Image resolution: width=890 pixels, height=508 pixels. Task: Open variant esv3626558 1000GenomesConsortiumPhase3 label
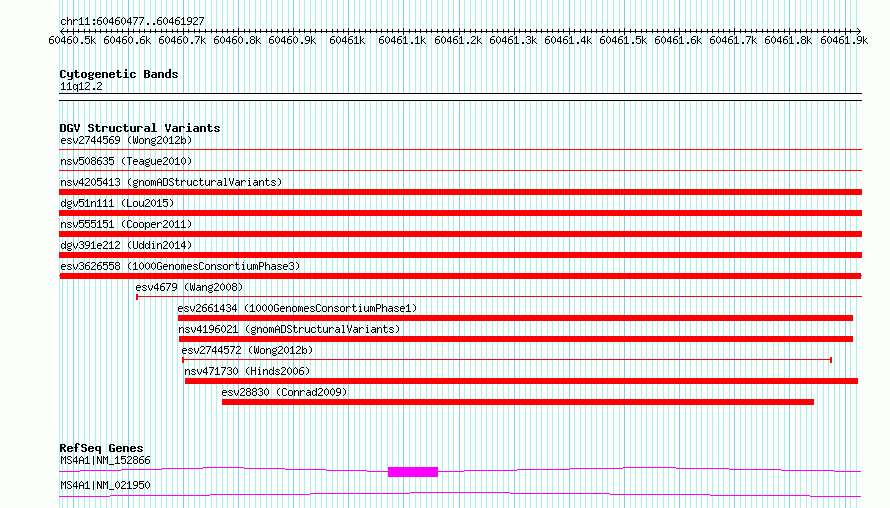pos(180,266)
